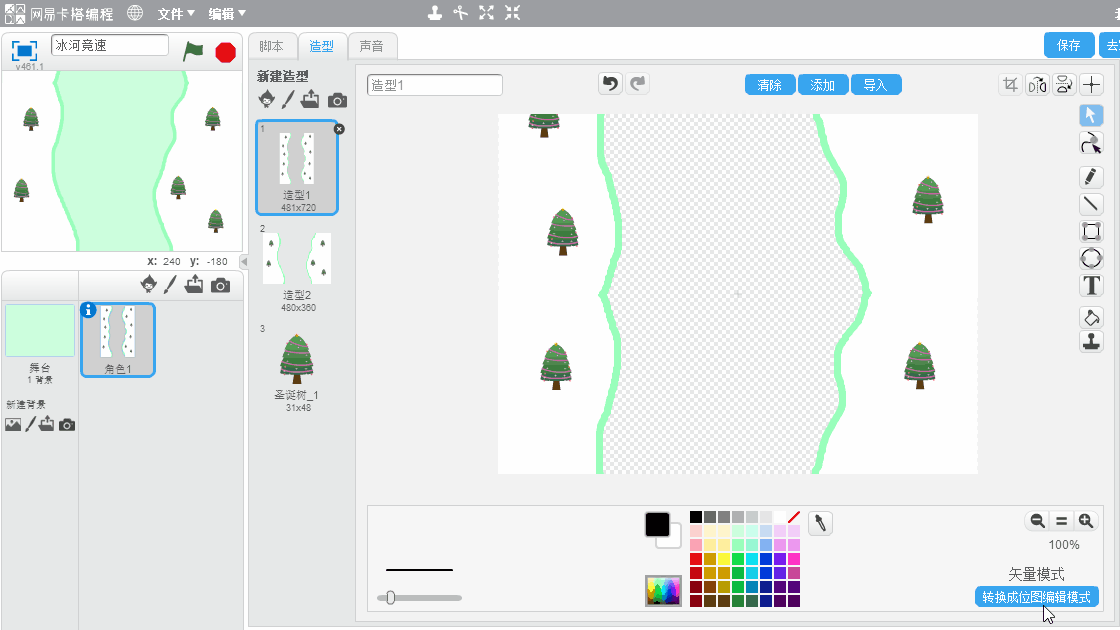Viewport: 1120px width, 630px height.
Task: Open the language globe menu
Action: pyautogui.click(x=135, y=13)
